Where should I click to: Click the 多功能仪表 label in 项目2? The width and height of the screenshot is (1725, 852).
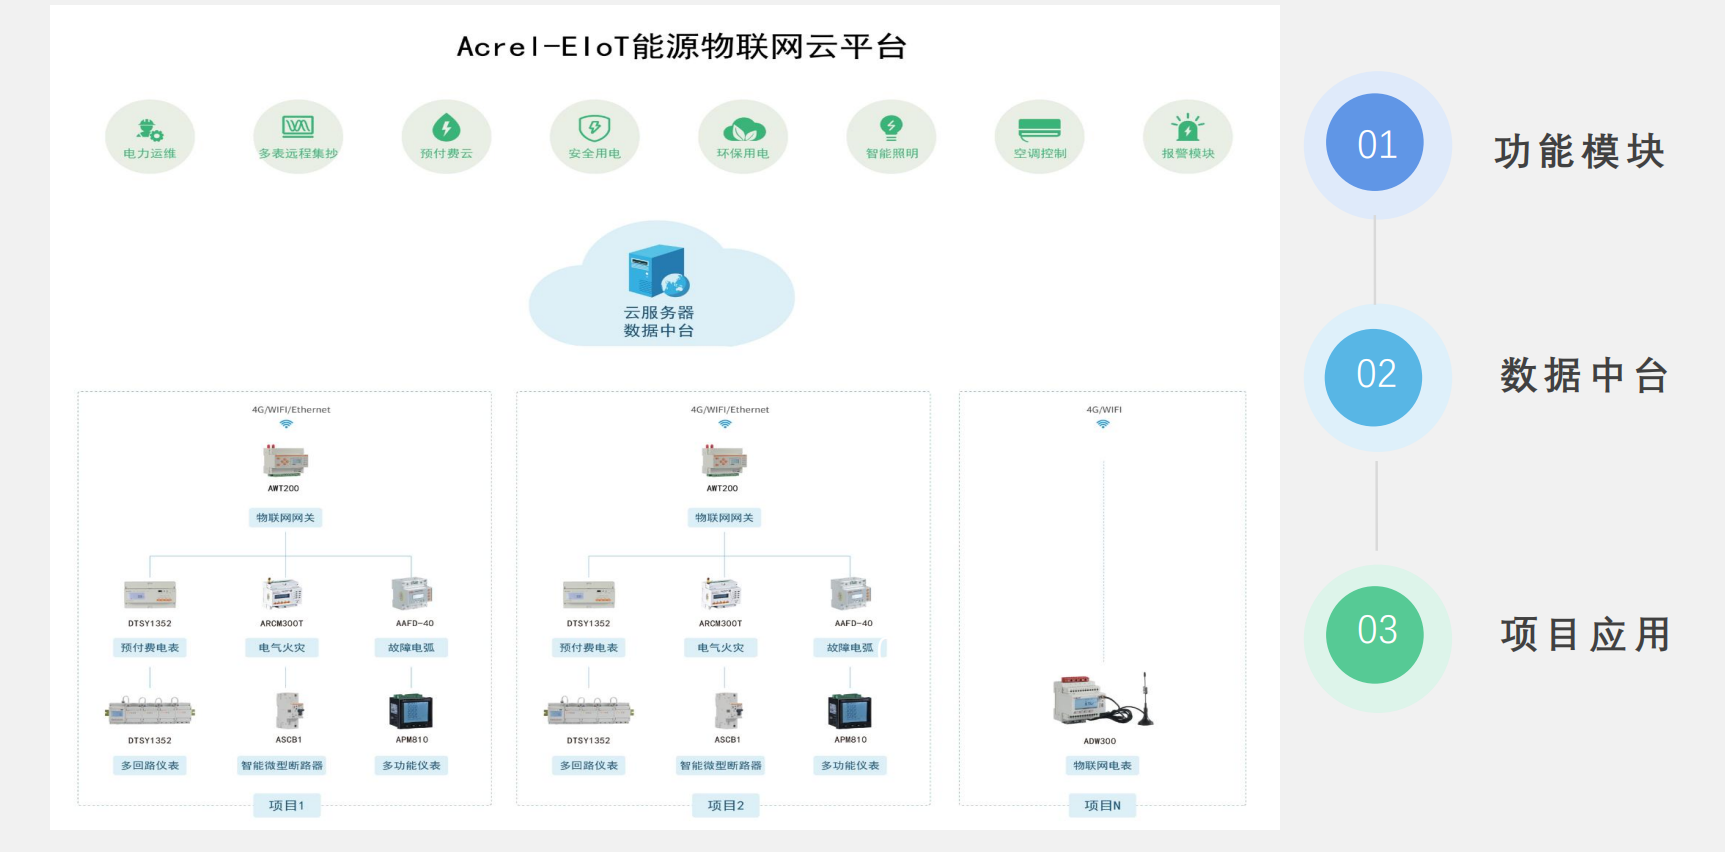tap(850, 765)
